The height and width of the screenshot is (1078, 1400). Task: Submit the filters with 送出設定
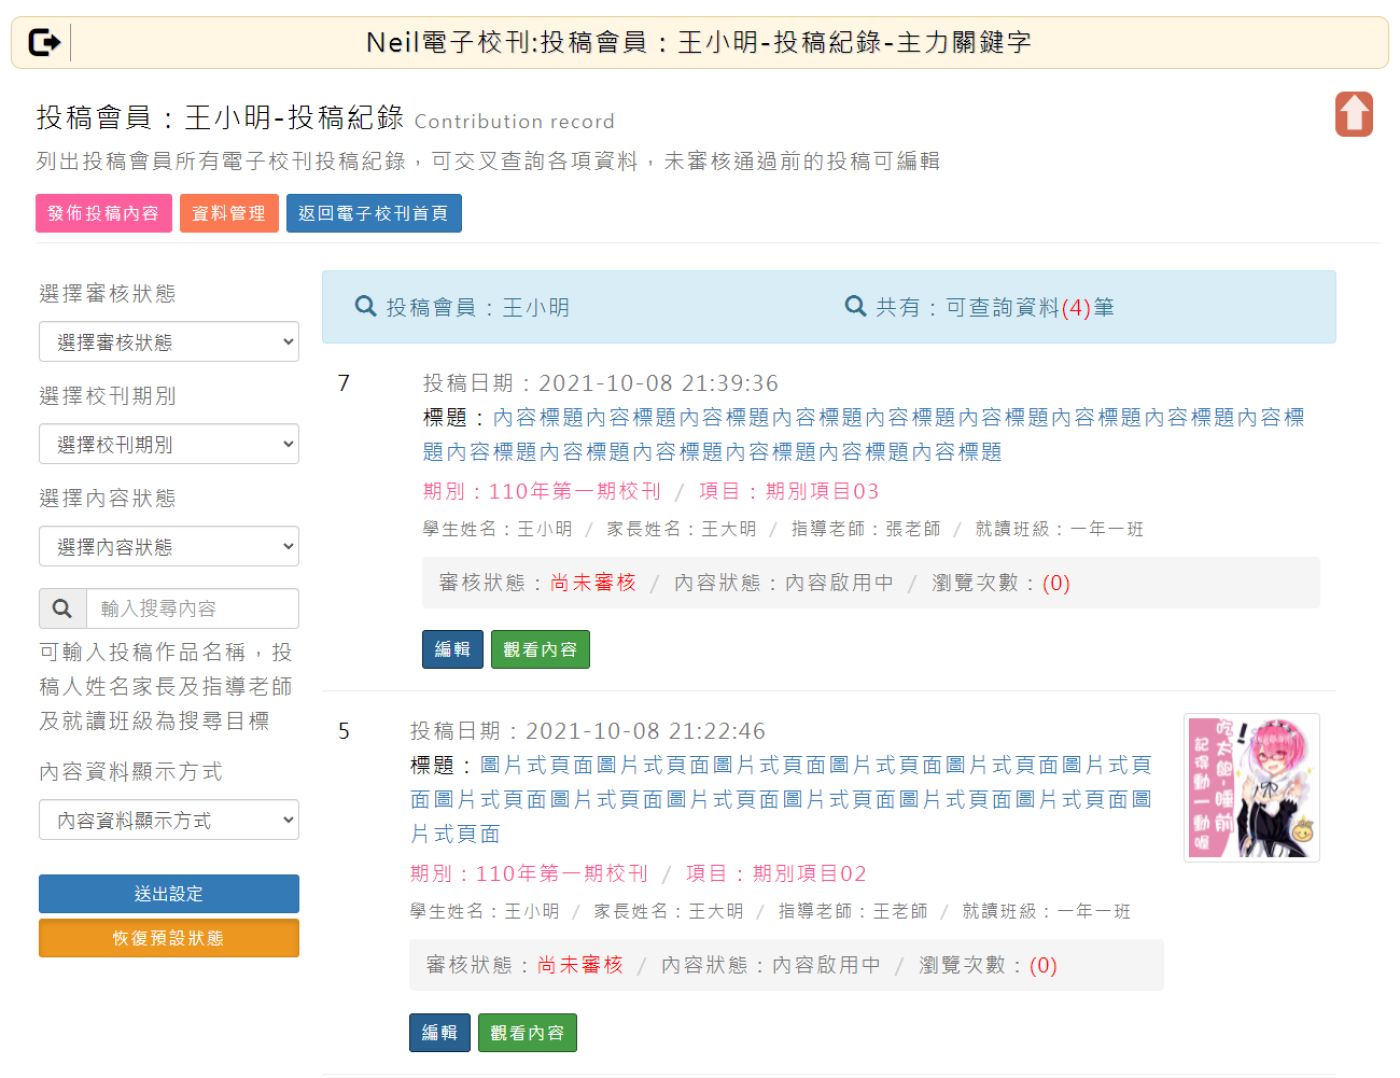pos(169,893)
